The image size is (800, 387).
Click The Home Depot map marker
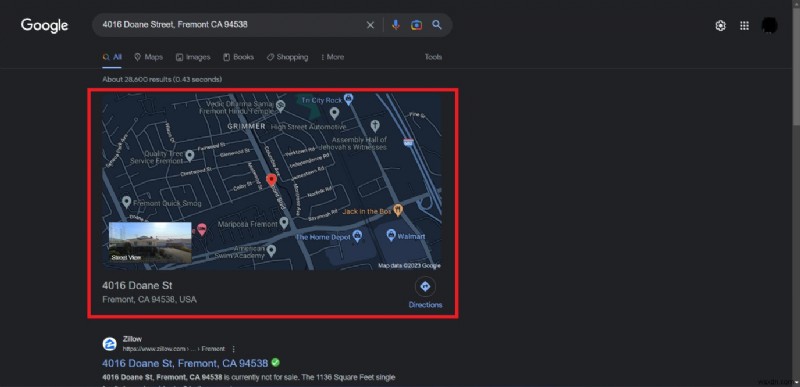point(358,236)
